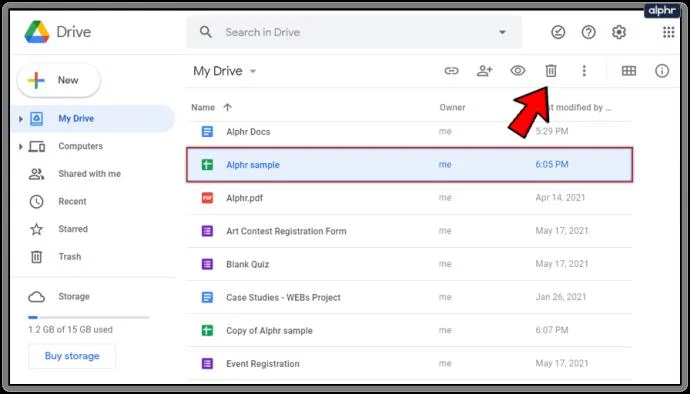This screenshot has height=394, width=690.
Task: Click the Preview eye icon
Action: coord(518,71)
